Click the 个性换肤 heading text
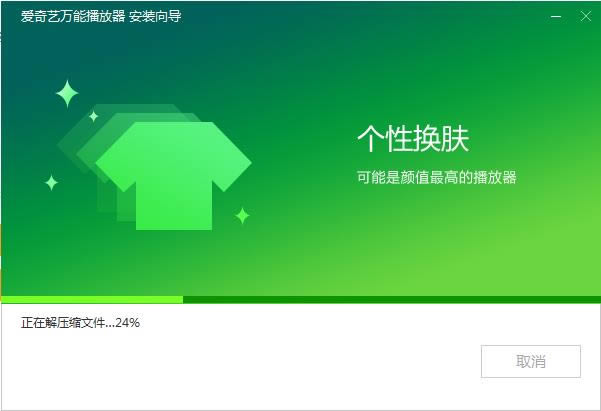The height and width of the screenshot is (411, 601). click(413, 138)
